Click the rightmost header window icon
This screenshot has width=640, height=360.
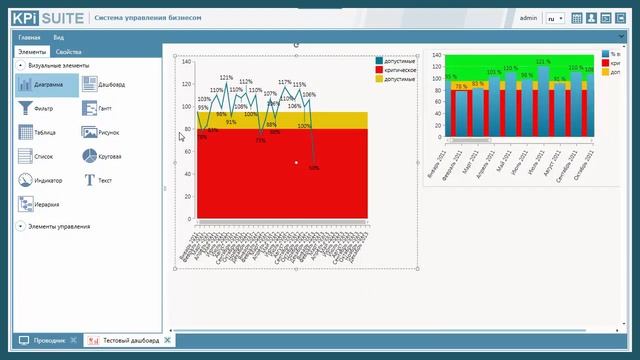pos(620,18)
